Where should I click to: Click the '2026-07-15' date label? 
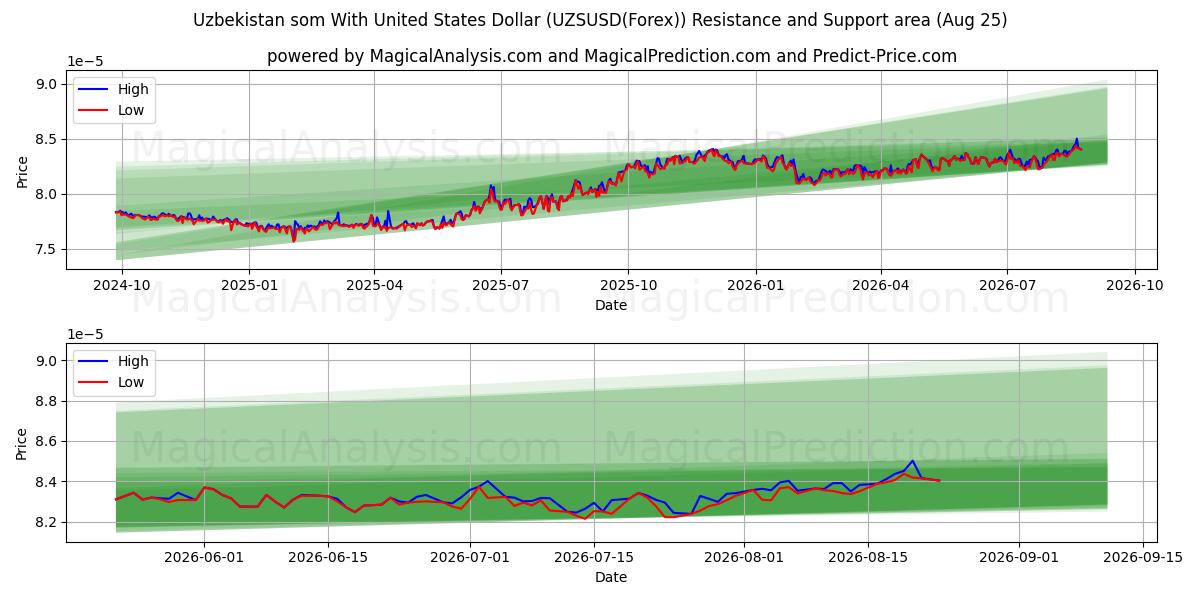[x=596, y=558]
